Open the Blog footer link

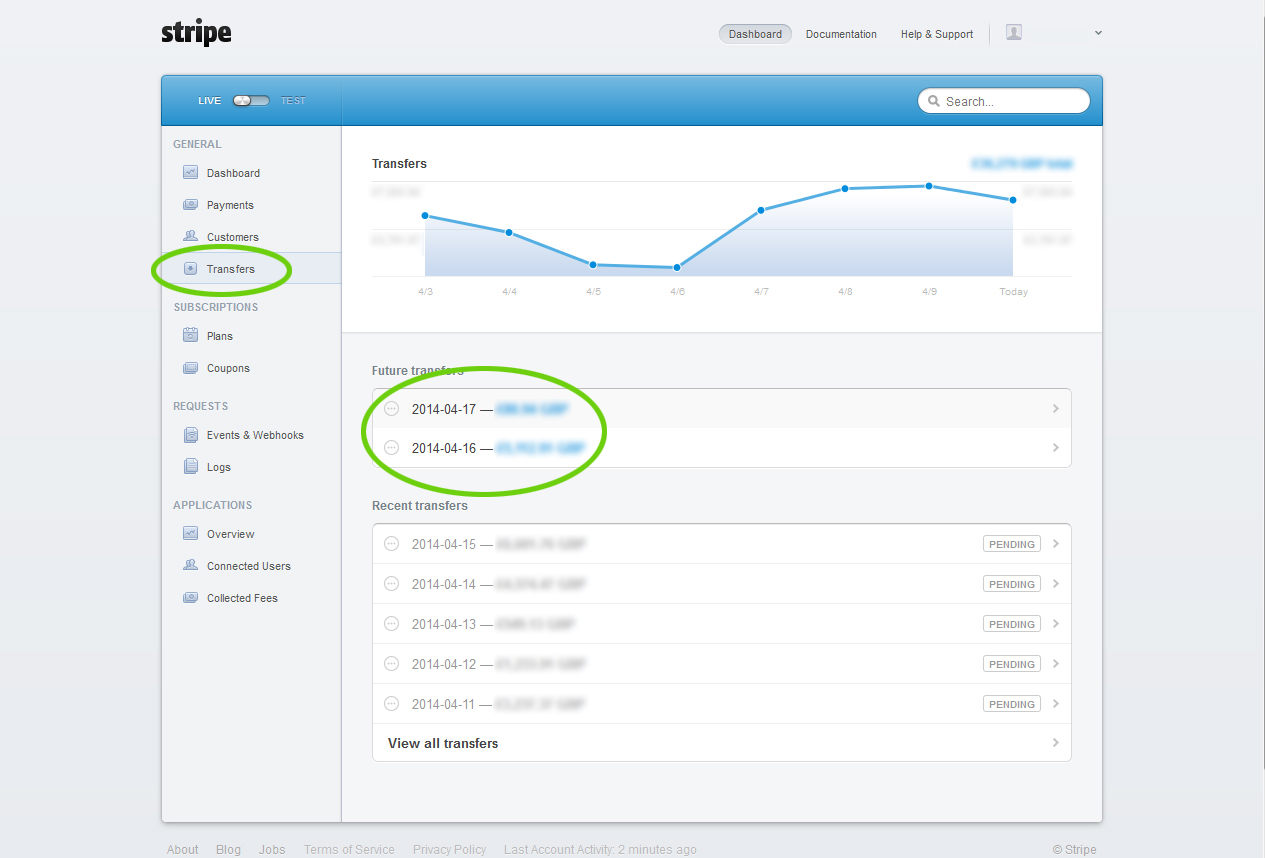[x=228, y=850]
